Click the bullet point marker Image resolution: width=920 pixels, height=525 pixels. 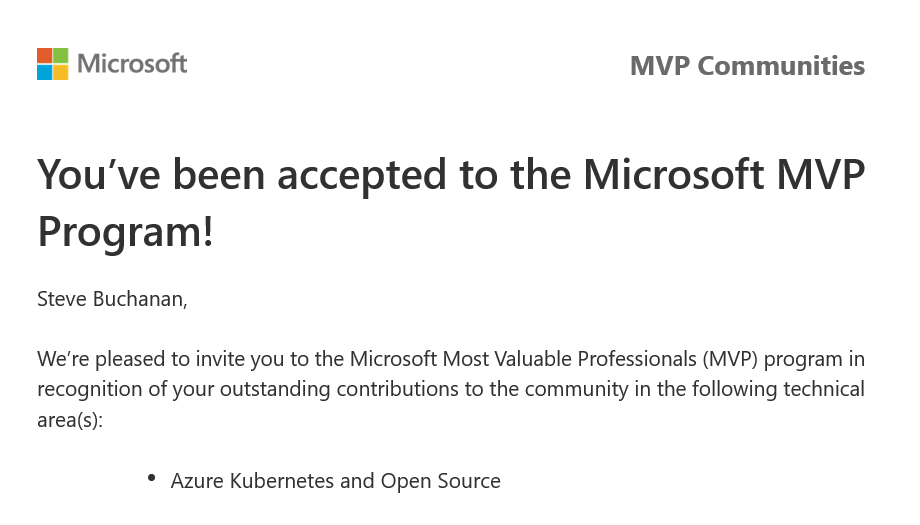[x=151, y=478]
